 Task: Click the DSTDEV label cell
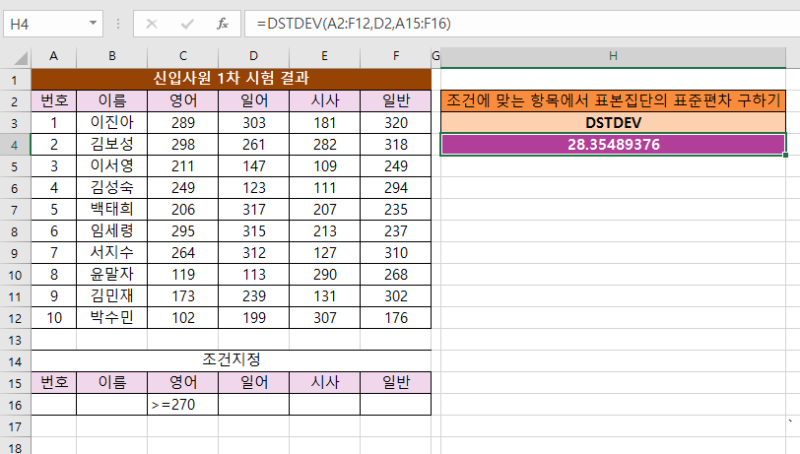[613, 122]
